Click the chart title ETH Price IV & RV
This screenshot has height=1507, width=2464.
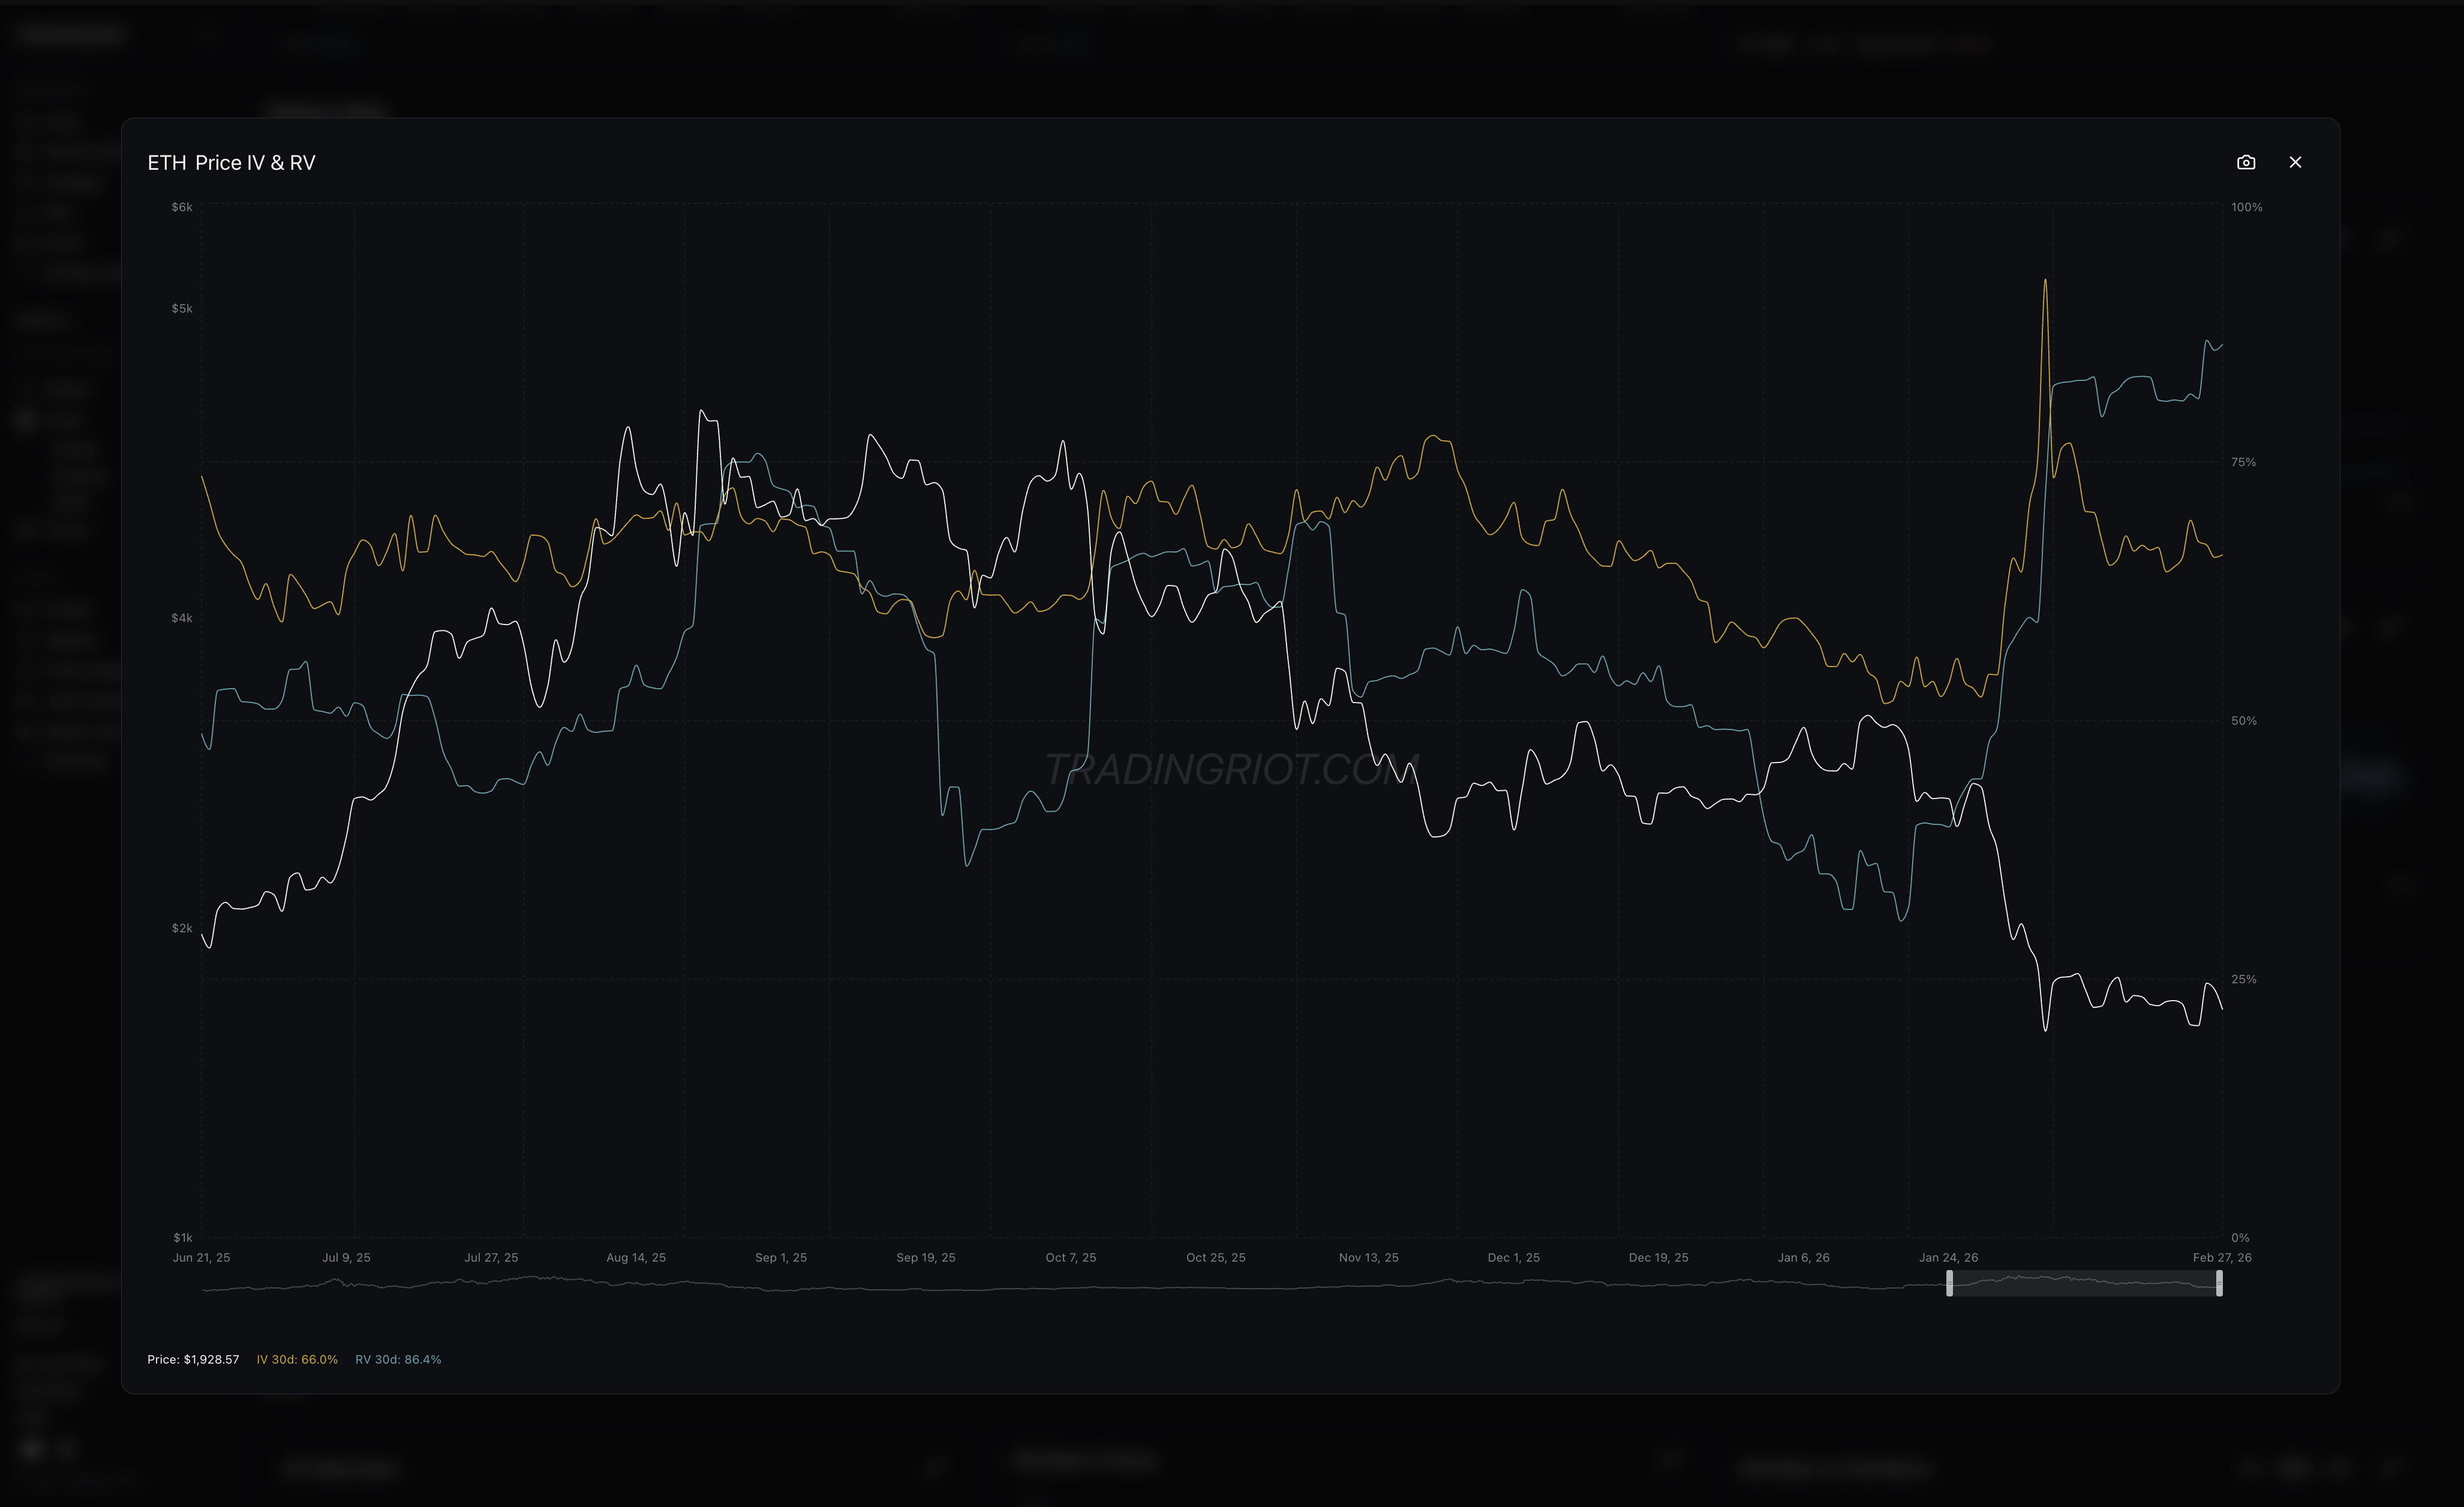tap(232, 161)
